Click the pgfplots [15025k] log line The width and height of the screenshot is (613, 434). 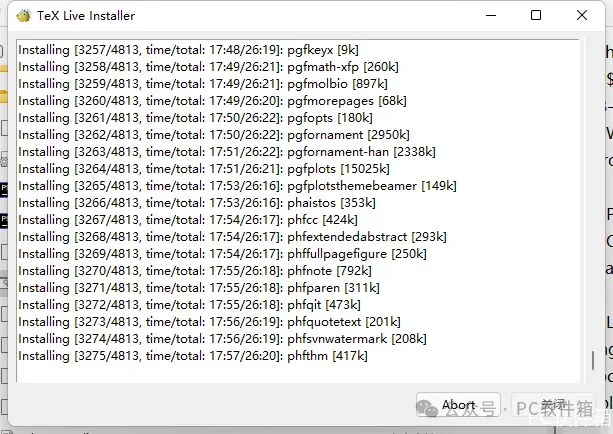pos(204,169)
